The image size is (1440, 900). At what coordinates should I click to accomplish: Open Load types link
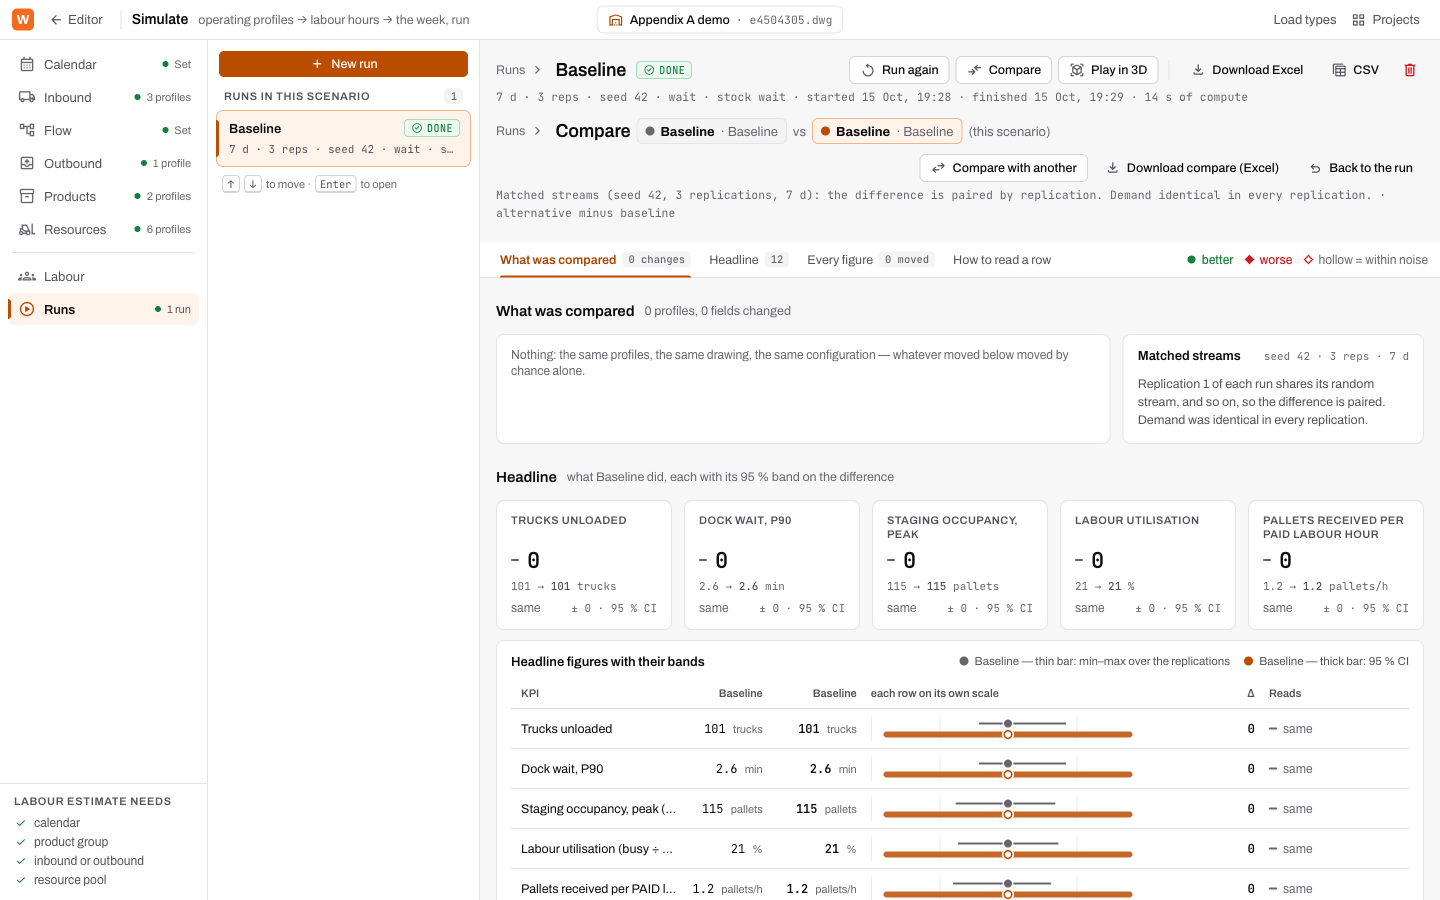pyautogui.click(x=1304, y=19)
